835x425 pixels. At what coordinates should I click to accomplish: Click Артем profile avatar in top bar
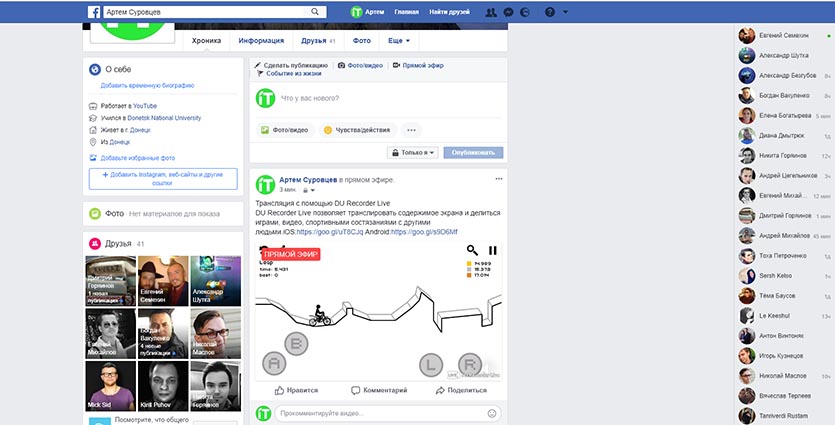356,12
